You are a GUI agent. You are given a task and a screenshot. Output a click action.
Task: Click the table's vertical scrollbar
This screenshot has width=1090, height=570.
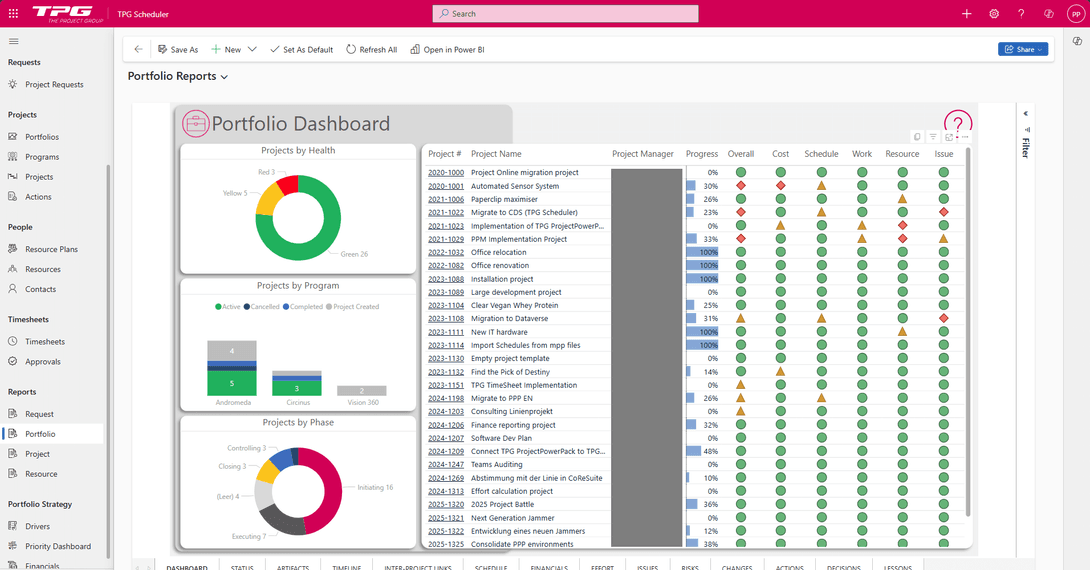tap(968, 332)
